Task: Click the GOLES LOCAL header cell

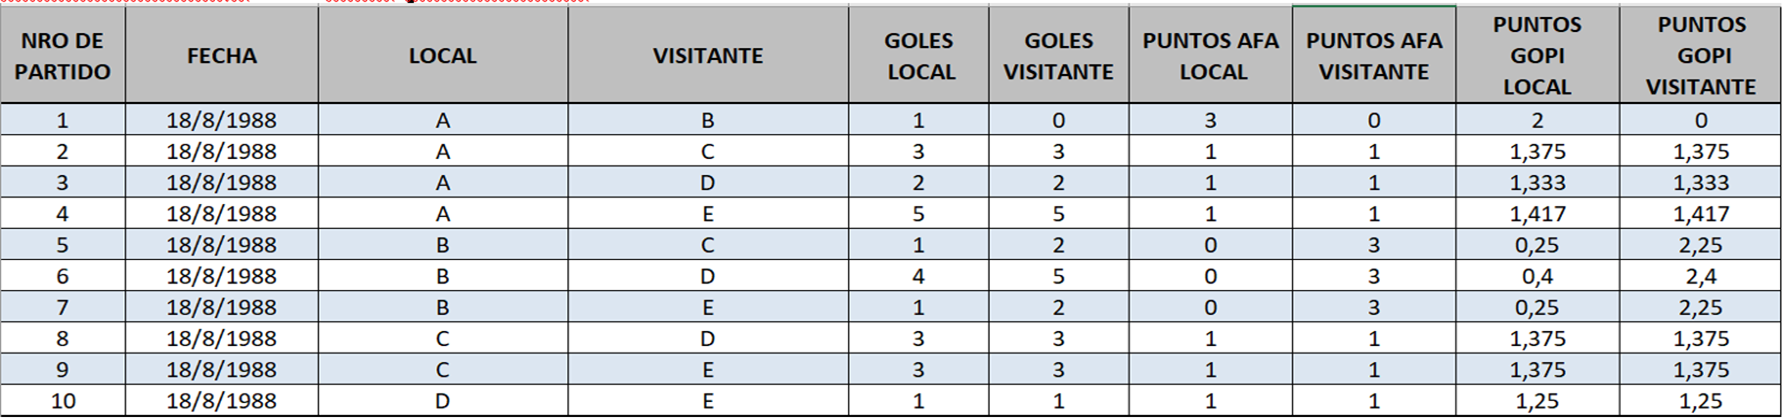Action: (x=919, y=56)
